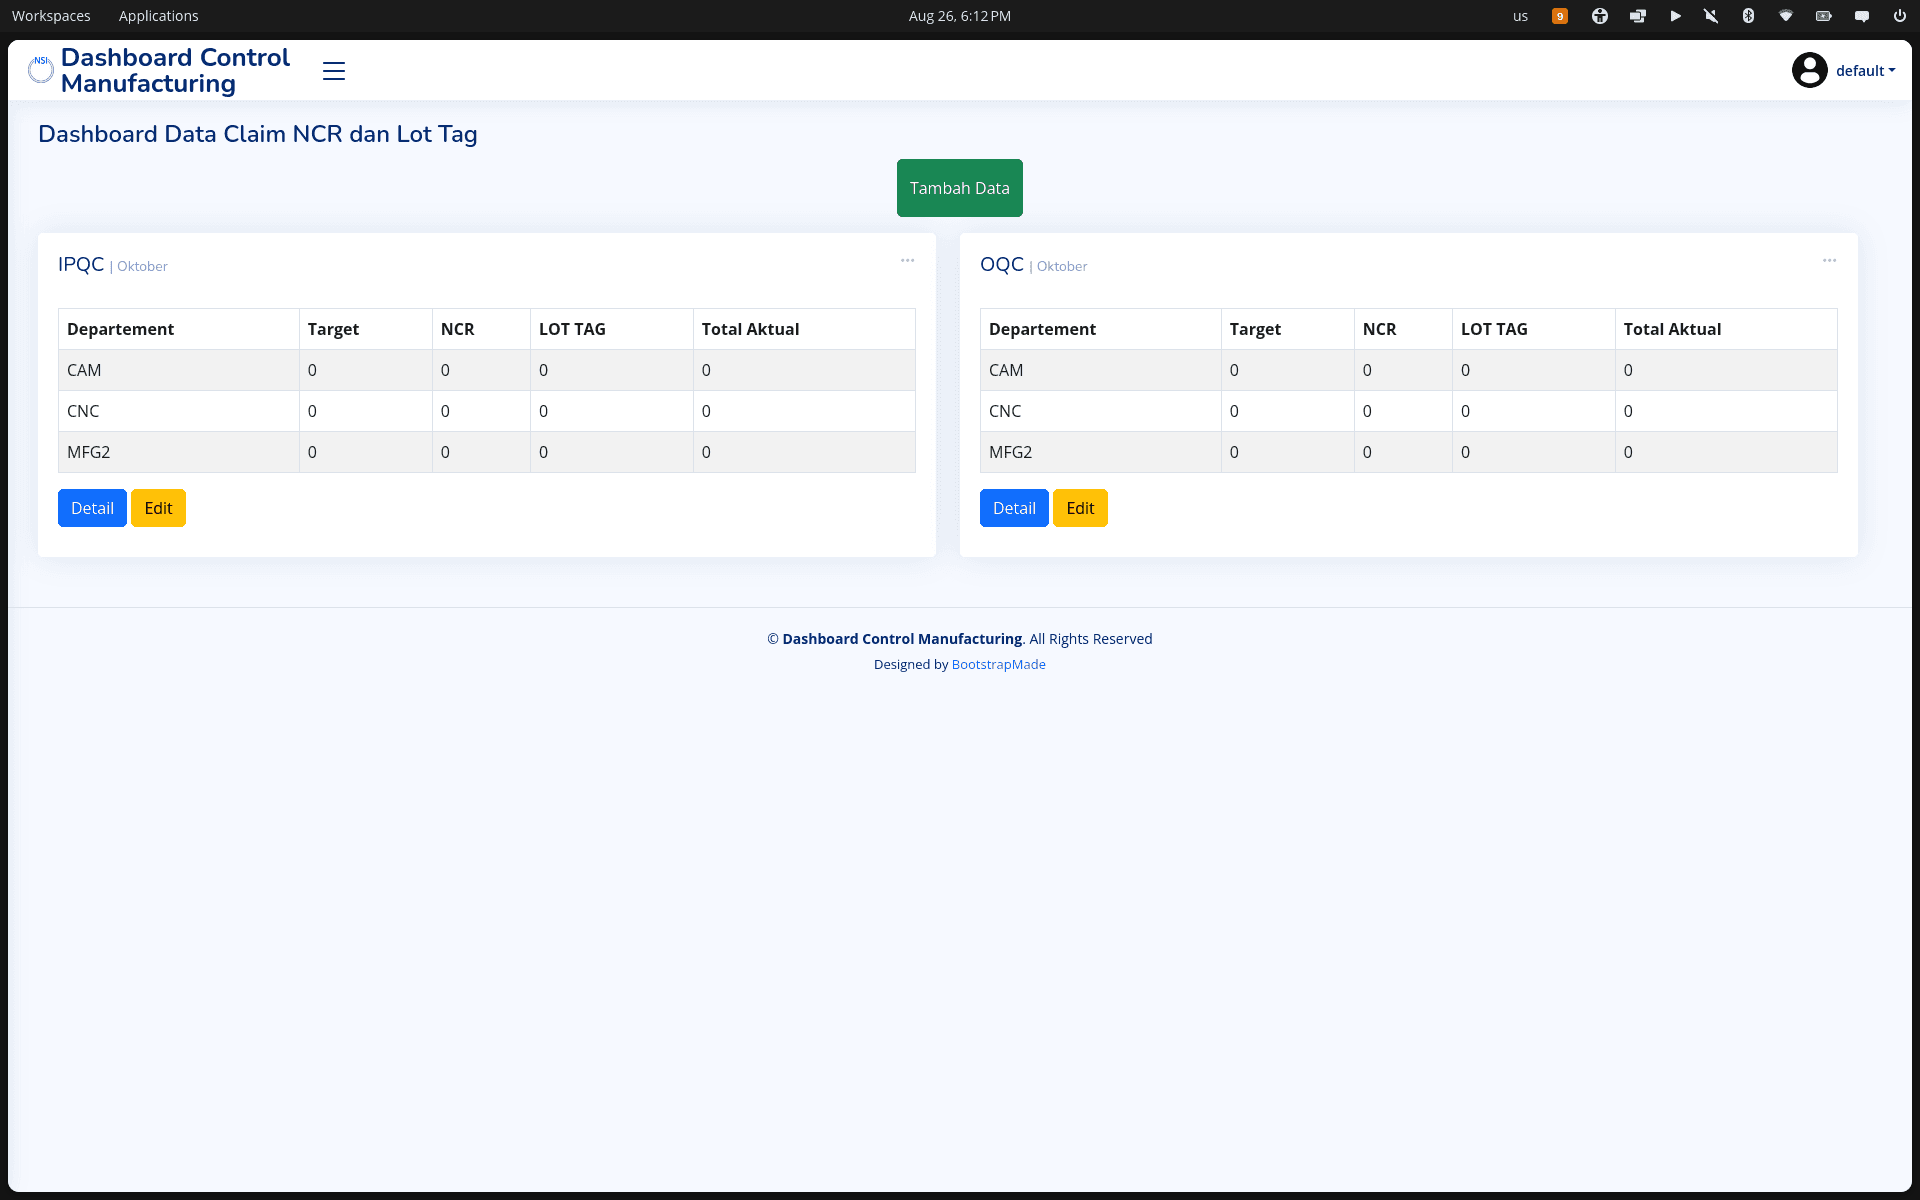Open the chat bubble tray icon
The width and height of the screenshot is (1920, 1200).
[x=1862, y=16]
